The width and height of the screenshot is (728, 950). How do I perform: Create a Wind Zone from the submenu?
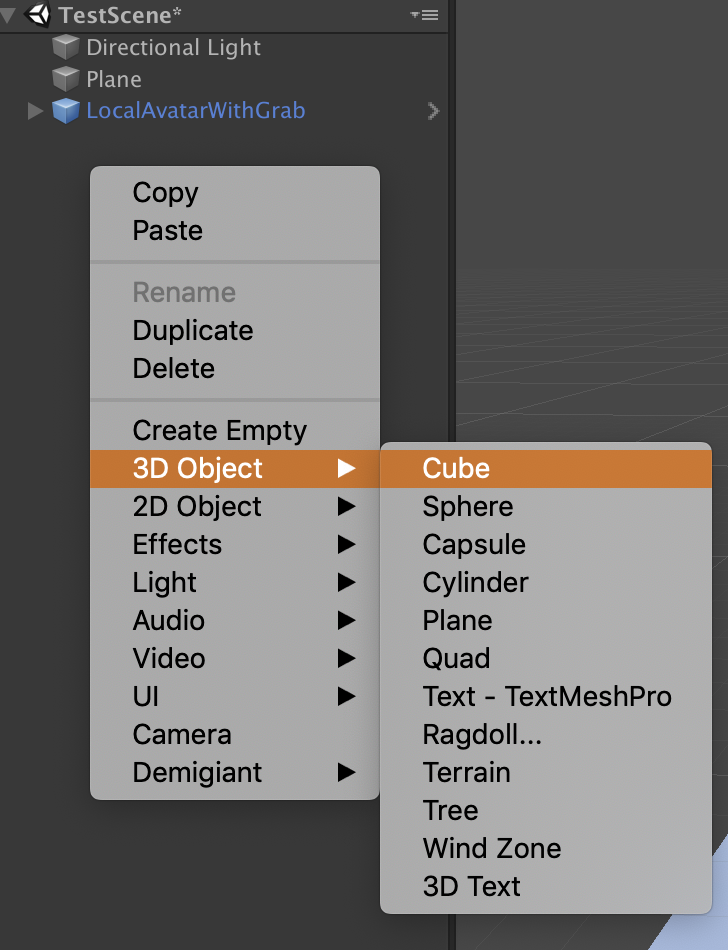[x=546, y=848]
